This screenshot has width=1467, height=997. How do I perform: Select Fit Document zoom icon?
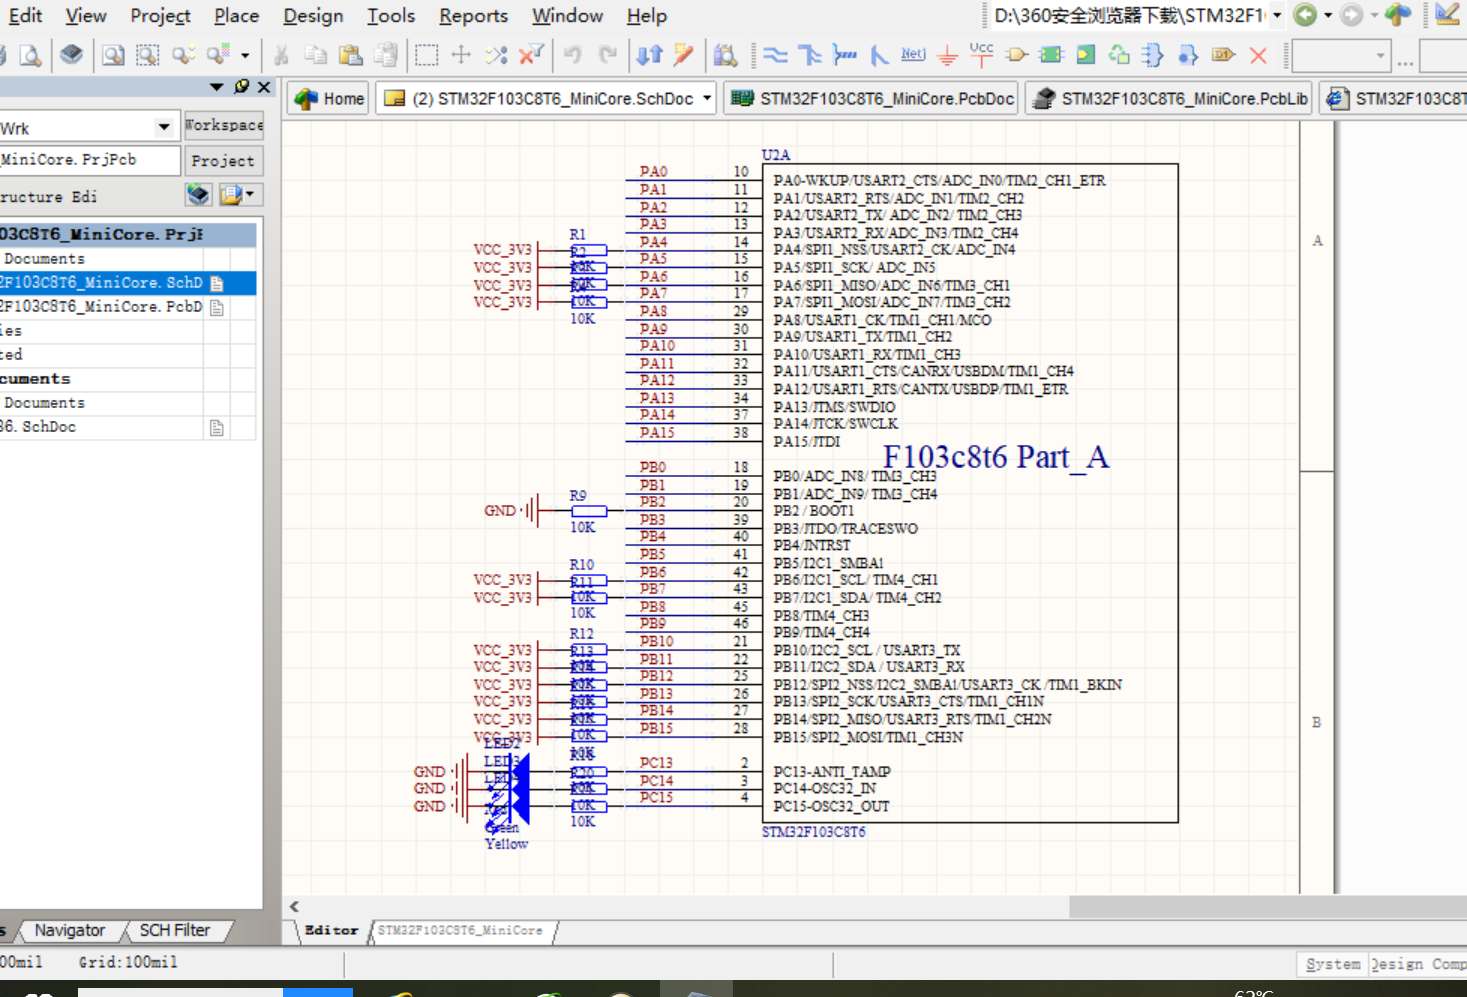[x=113, y=55]
